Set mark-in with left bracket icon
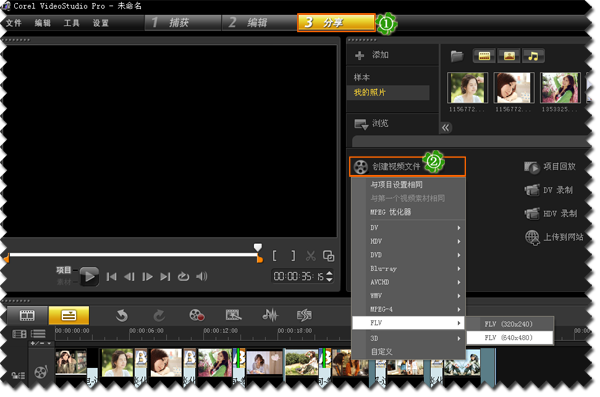Screen dimensions: 600x397 274,255
